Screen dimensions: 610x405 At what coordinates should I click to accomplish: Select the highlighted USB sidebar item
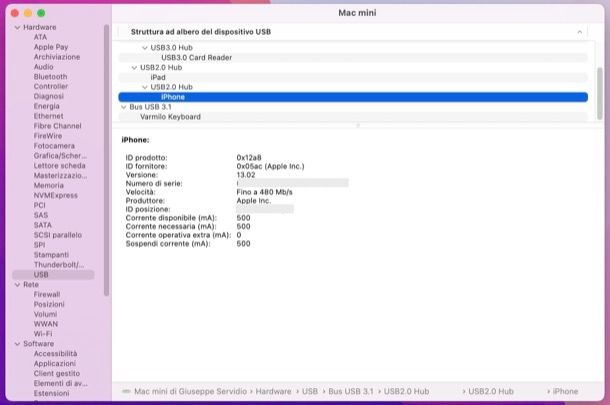pos(53,275)
